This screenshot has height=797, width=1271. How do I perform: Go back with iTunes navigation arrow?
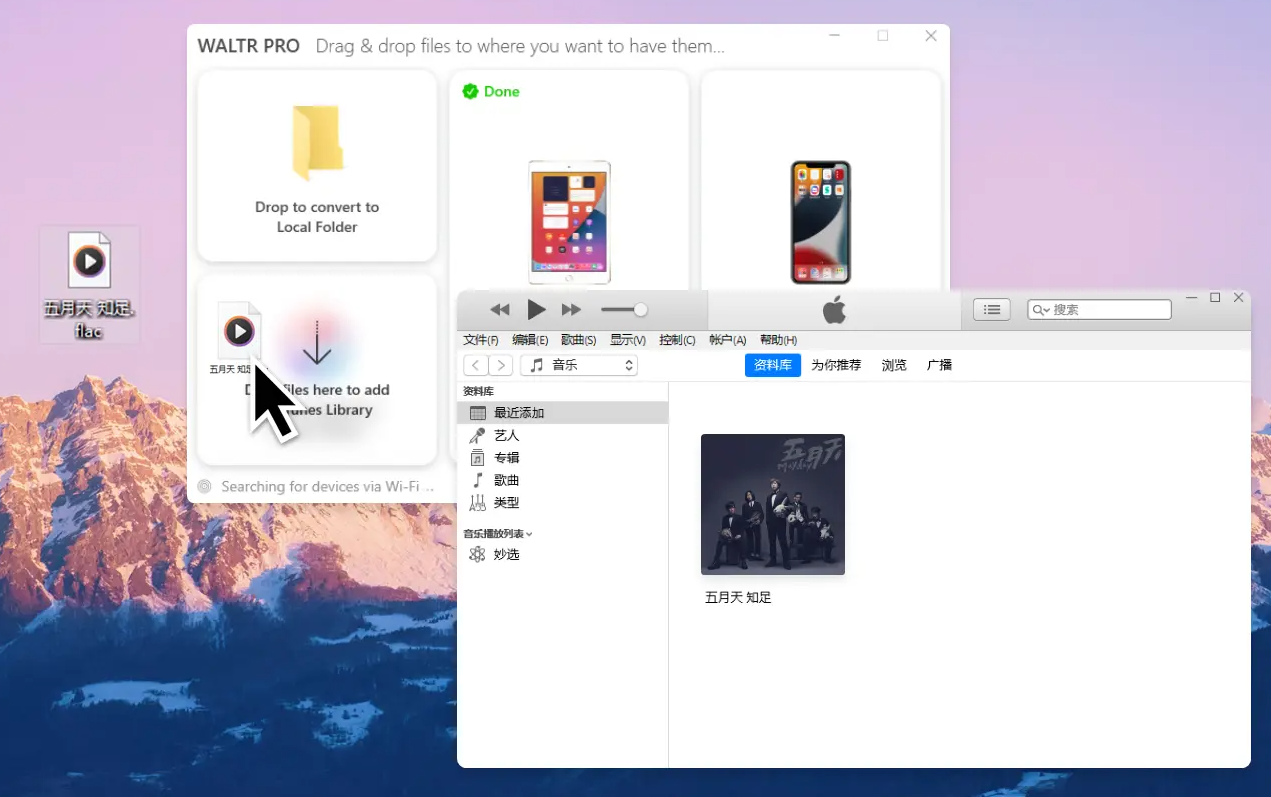(476, 365)
